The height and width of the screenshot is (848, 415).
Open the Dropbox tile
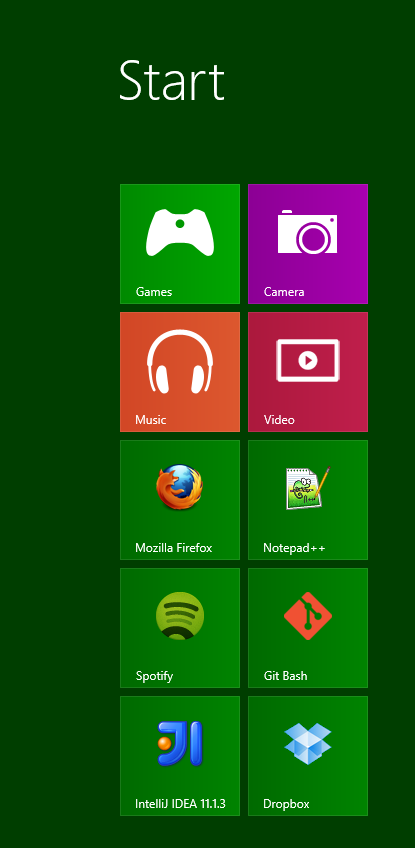[x=308, y=756]
